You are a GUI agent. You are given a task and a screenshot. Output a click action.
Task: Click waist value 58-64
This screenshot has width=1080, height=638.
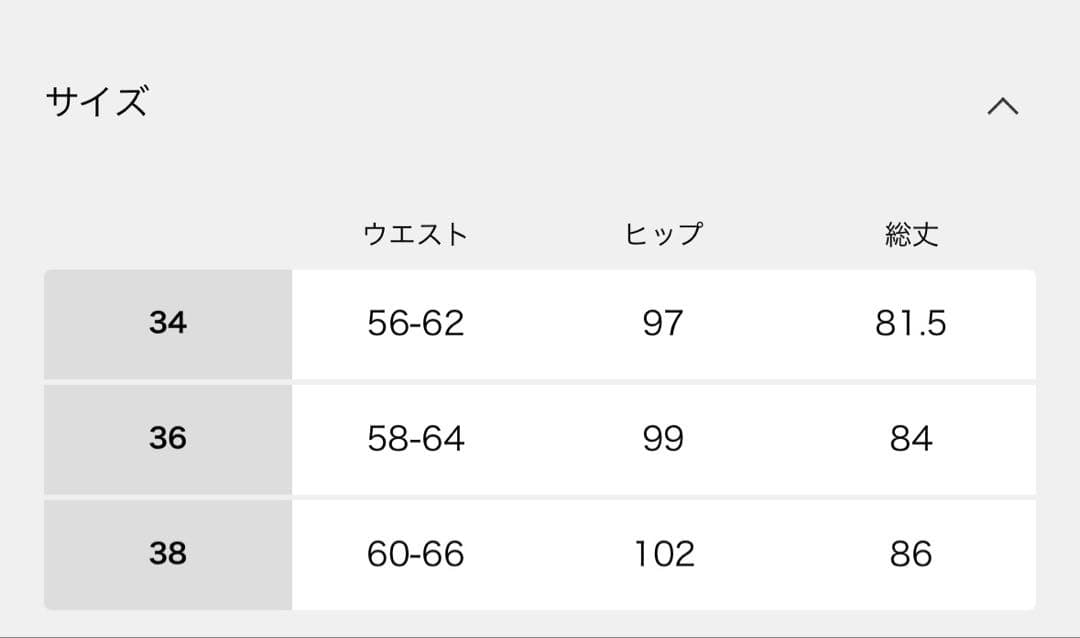pos(415,439)
